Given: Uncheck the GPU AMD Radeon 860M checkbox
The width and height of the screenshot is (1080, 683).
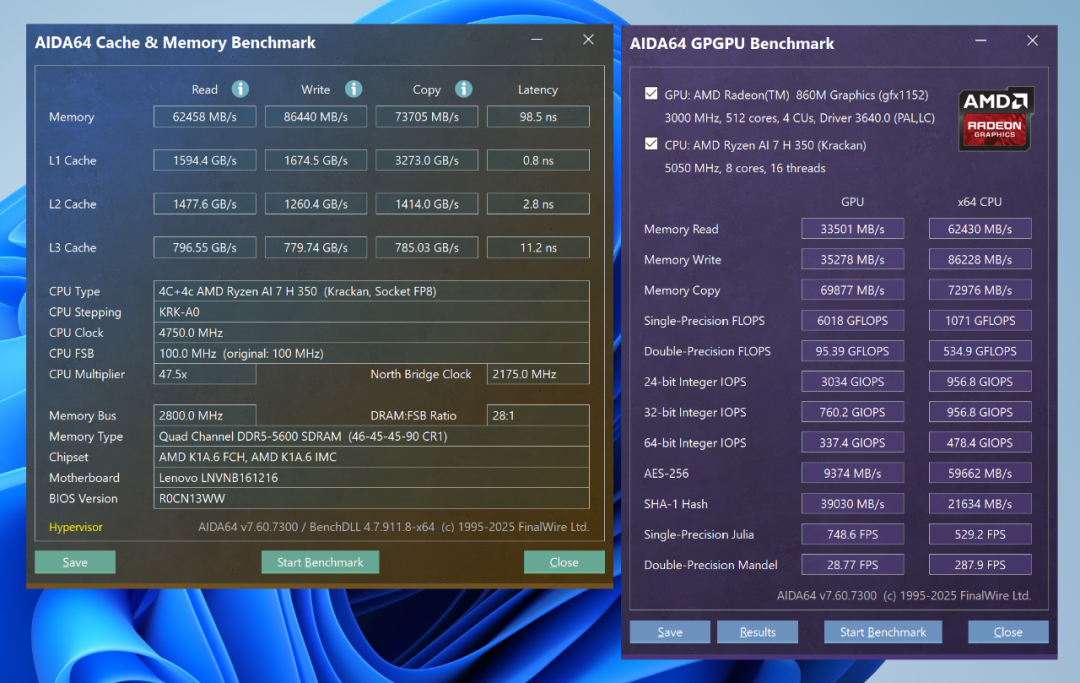Looking at the screenshot, I should [x=651, y=94].
